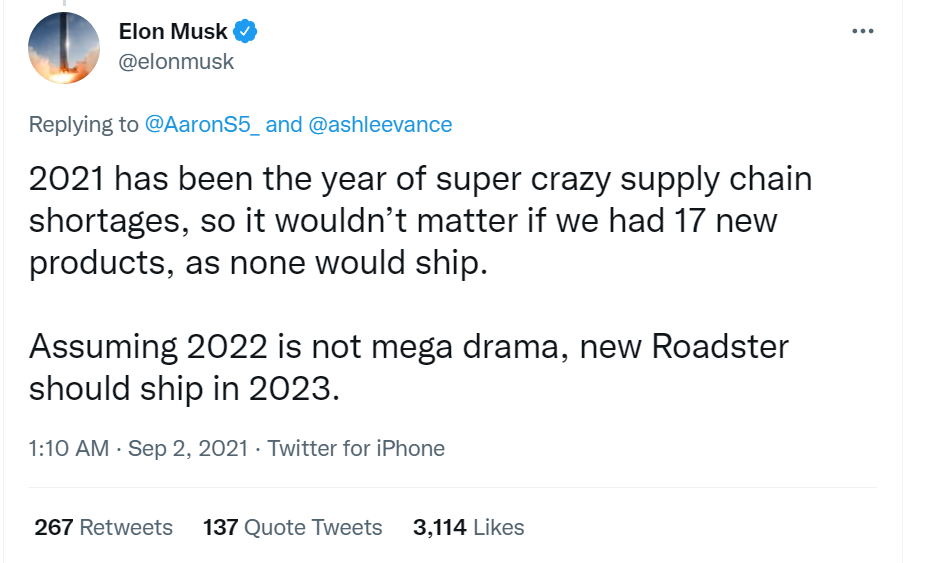Viewport: 935px width, 563px height.
Task: Open the @elonmusk handle link
Action: [x=176, y=61]
